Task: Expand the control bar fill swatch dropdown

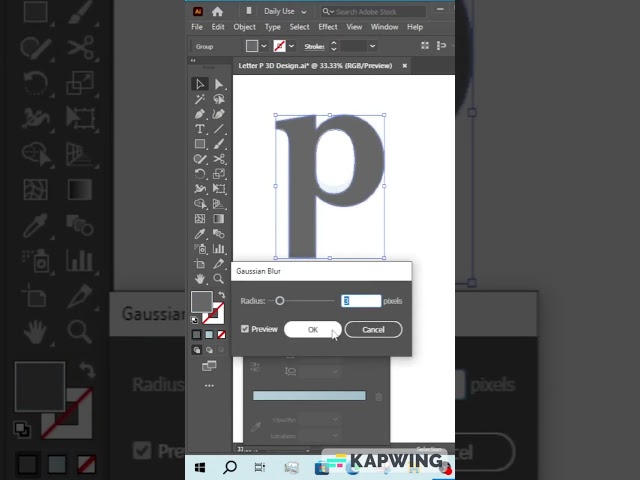Action: coord(264,46)
